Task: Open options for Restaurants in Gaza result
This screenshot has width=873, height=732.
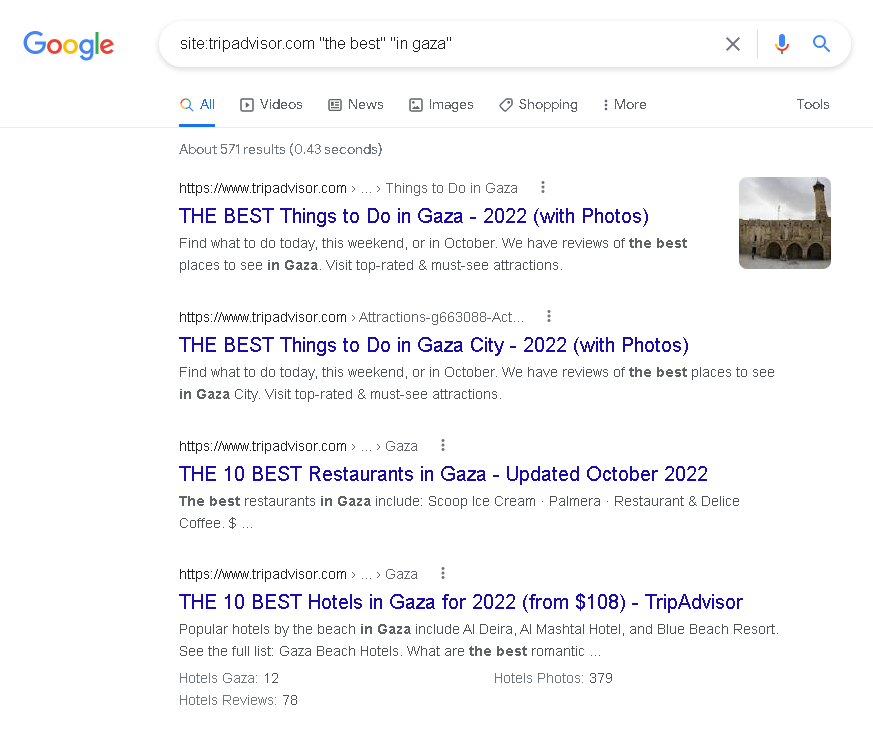Action: click(x=443, y=446)
